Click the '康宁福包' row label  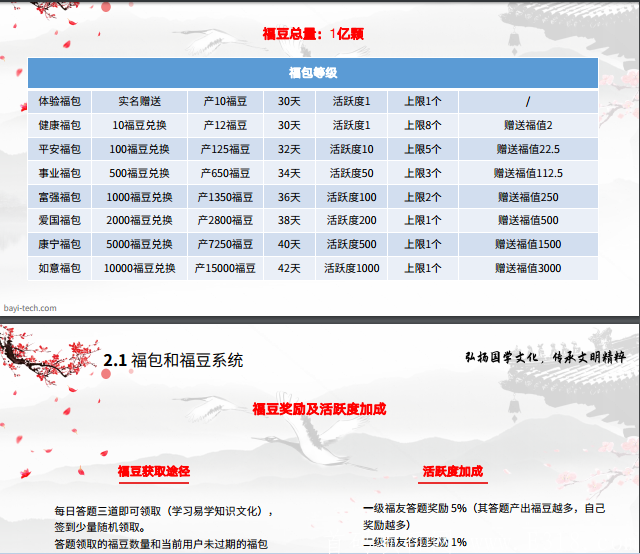60,244
